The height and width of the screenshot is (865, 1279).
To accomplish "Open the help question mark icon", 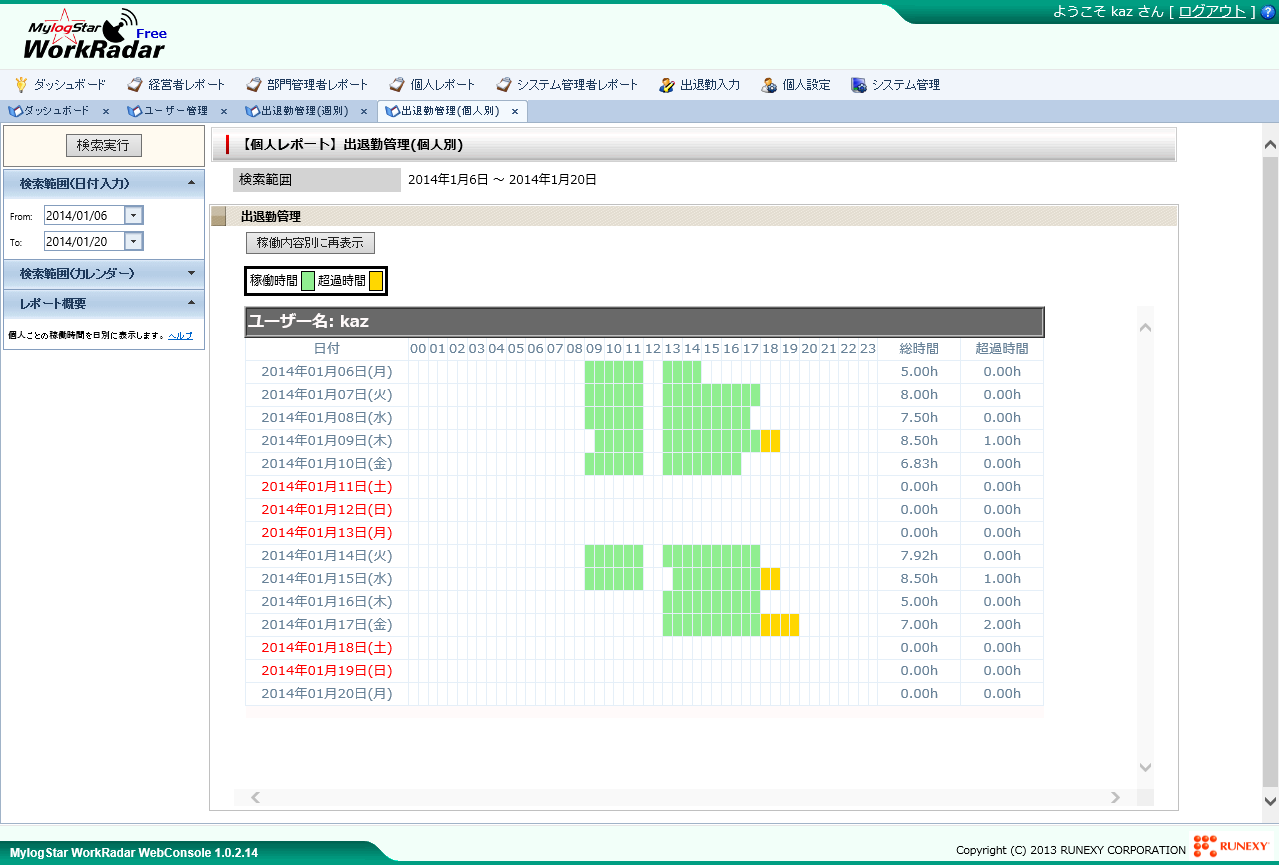I will point(1268,12).
